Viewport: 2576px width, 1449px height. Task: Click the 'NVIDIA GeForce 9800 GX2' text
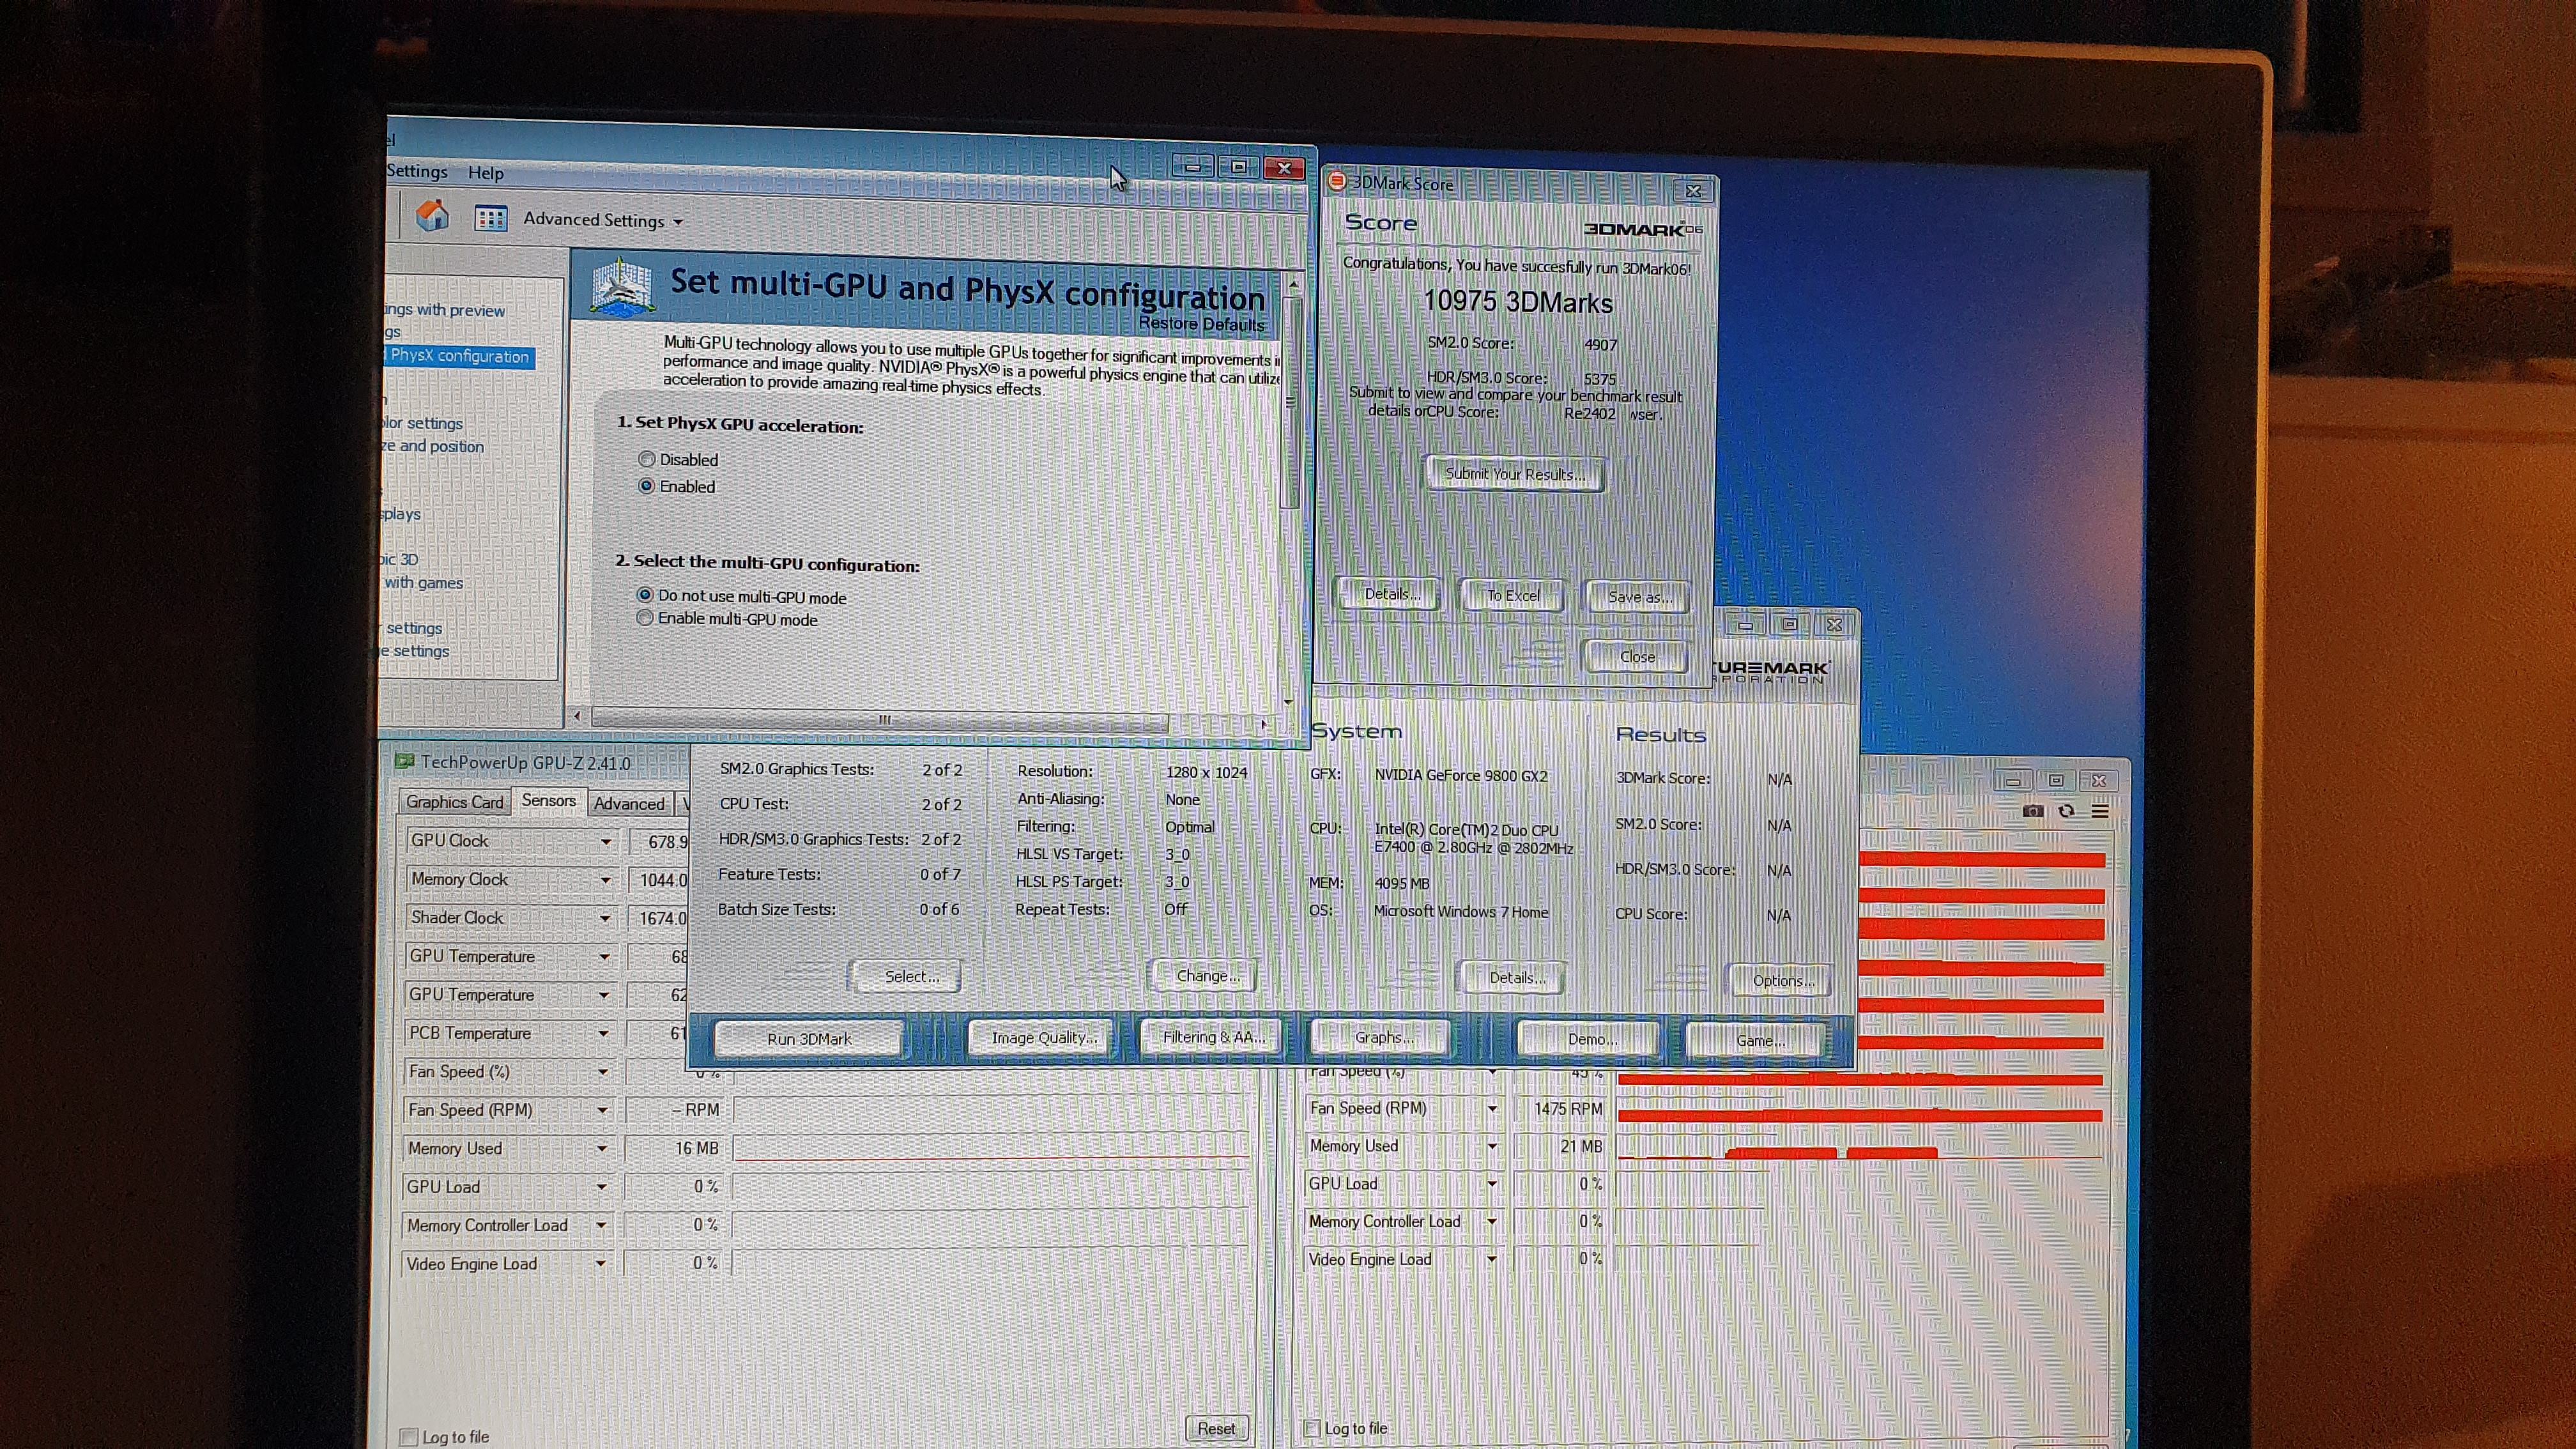1460,775
